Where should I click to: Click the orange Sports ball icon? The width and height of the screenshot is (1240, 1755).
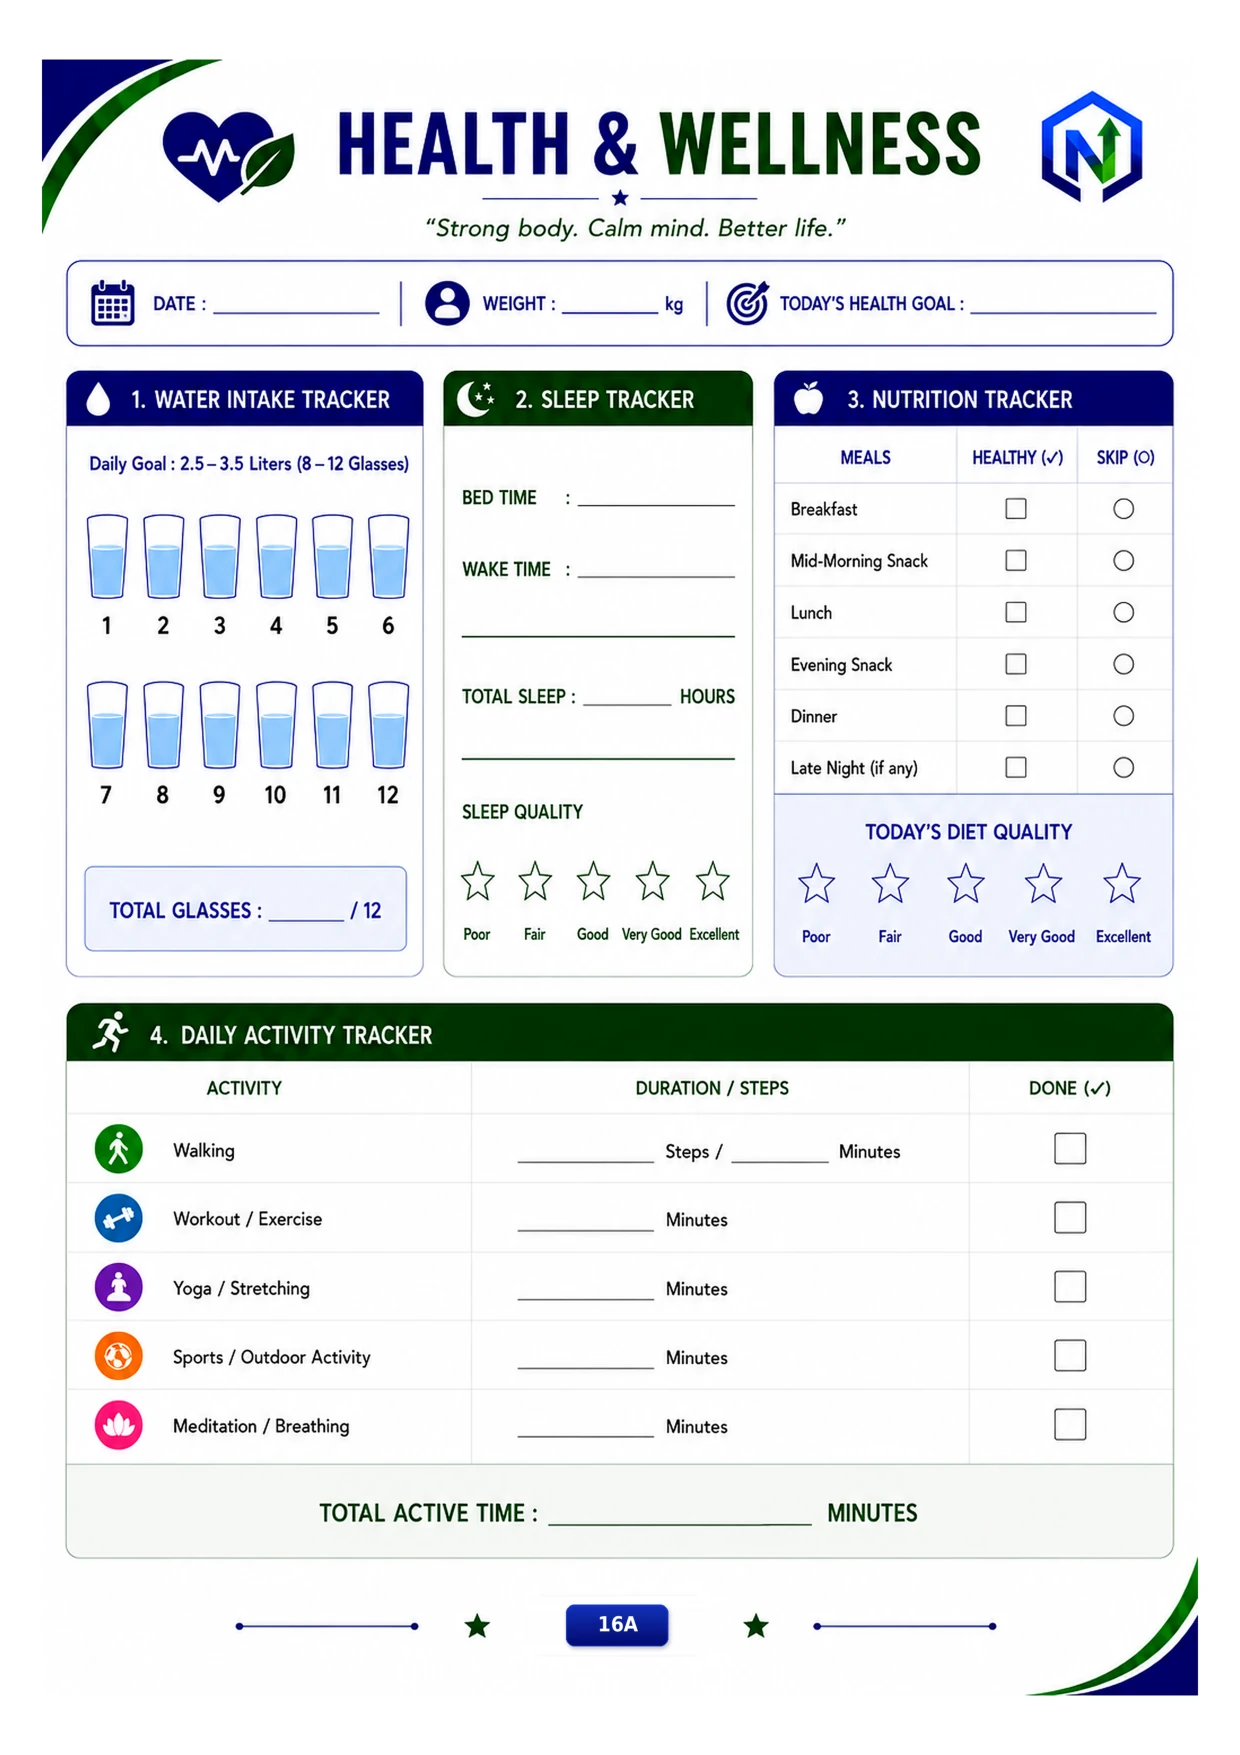click(x=118, y=1356)
